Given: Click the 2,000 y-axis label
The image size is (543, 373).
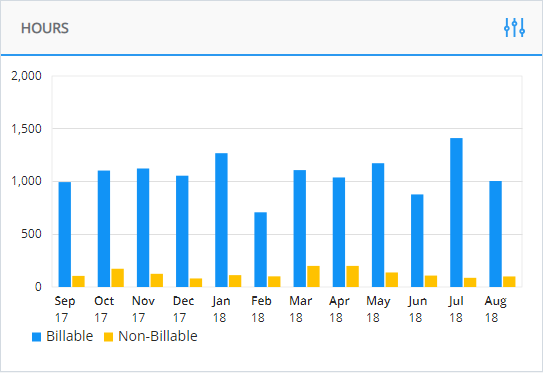Looking at the screenshot, I should coord(26,76).
